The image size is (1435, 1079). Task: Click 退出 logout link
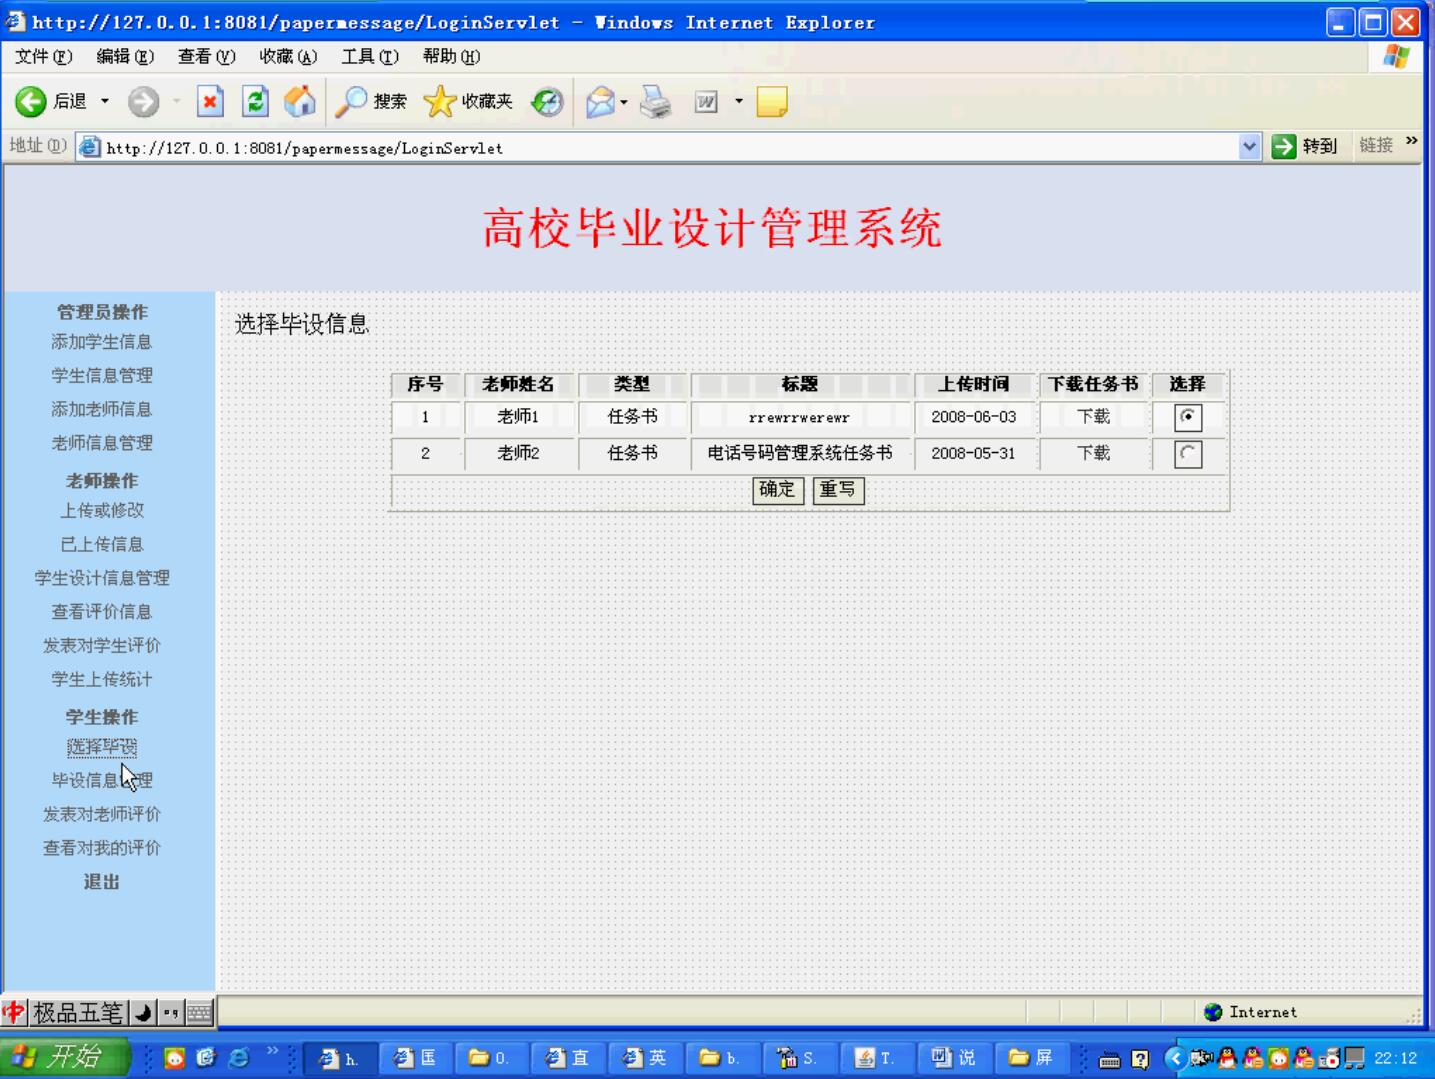[102, 882]
